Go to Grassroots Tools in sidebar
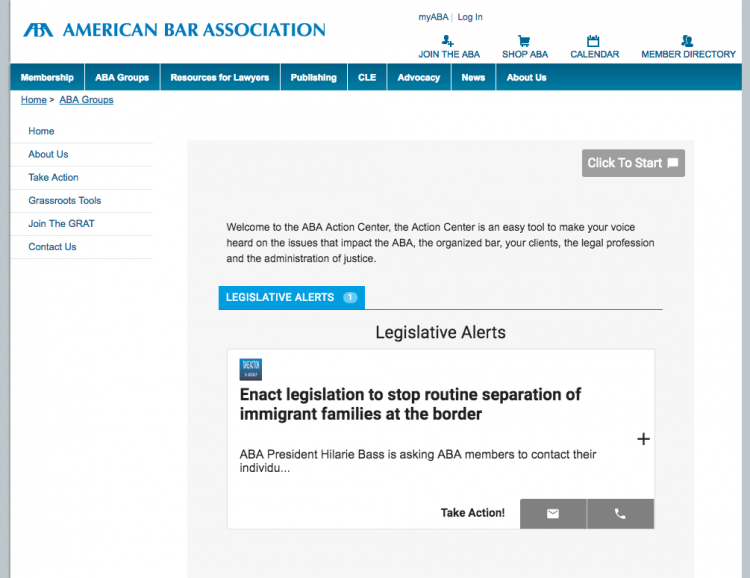 [x=64, y=200]
